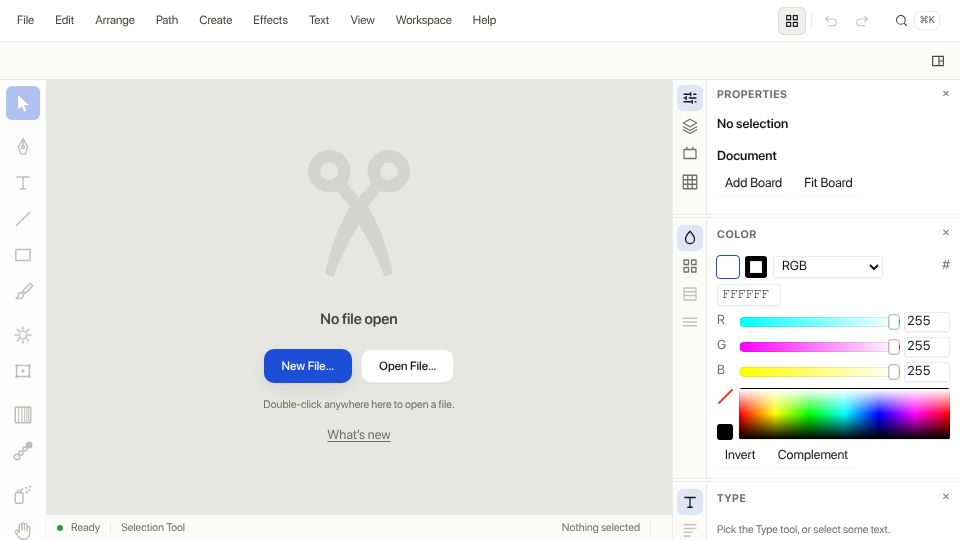This screenshot has width=960, height=540.
Task: Click the Undo arrow
Action: tap(831, 21)
